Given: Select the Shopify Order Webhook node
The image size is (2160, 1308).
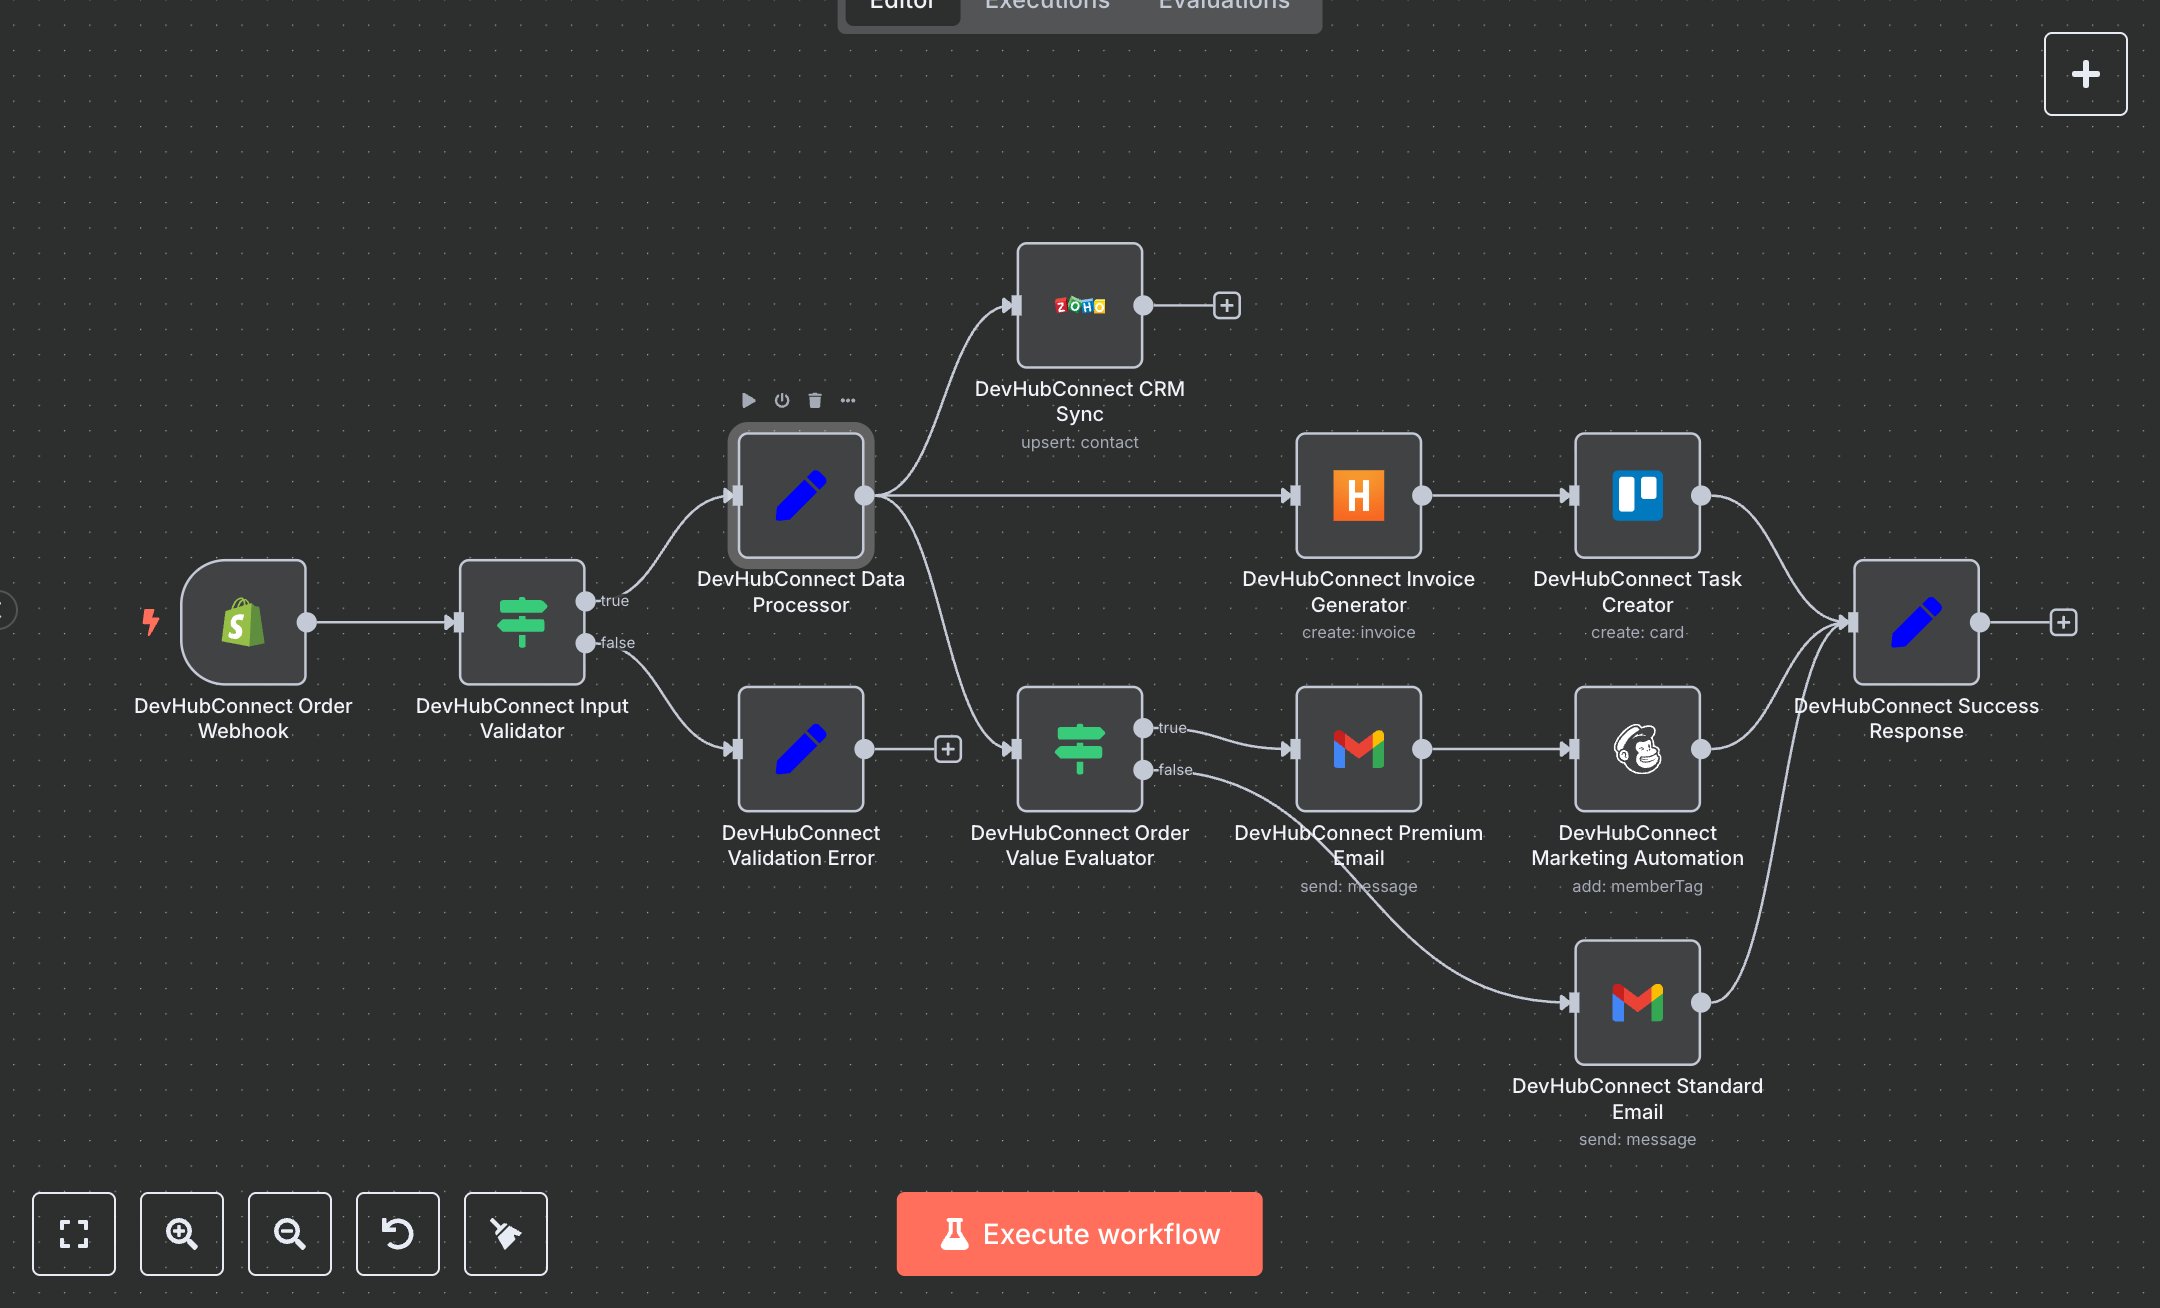Looking at the screenshot, I should pos(243,622).
